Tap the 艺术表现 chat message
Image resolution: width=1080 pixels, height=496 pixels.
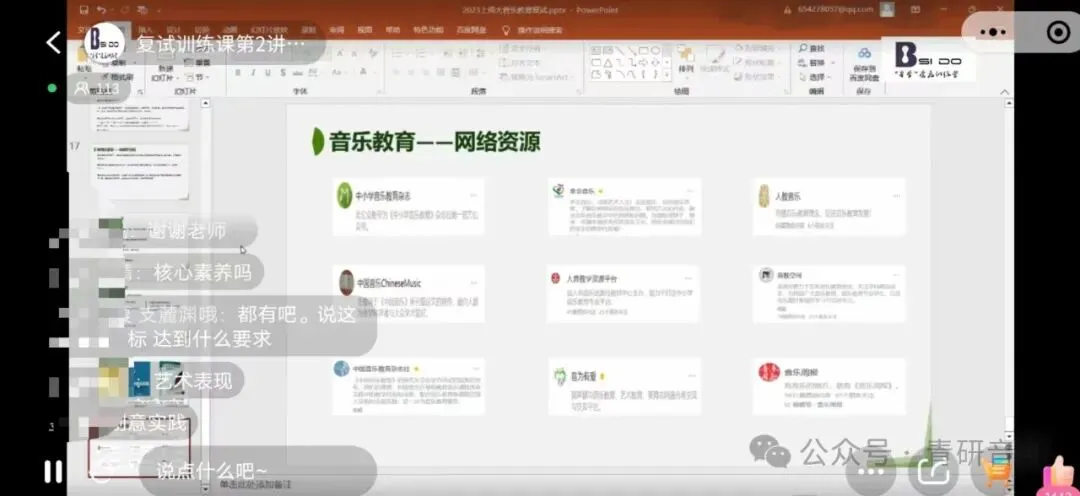[x=193, y=380]
